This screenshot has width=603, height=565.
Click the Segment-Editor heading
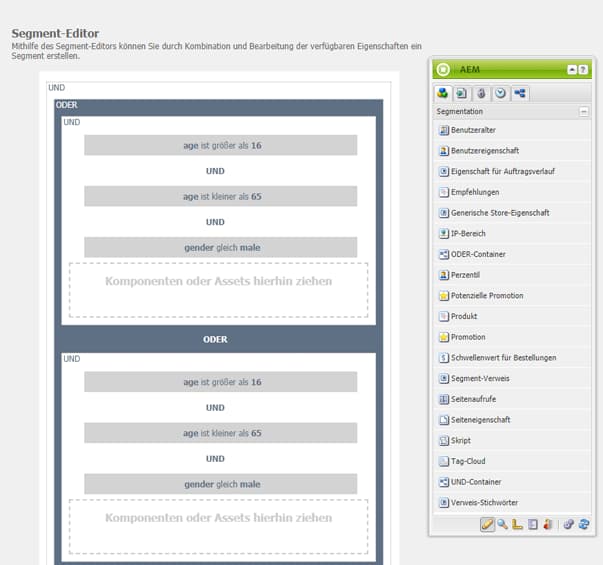(x=55, y=33)
